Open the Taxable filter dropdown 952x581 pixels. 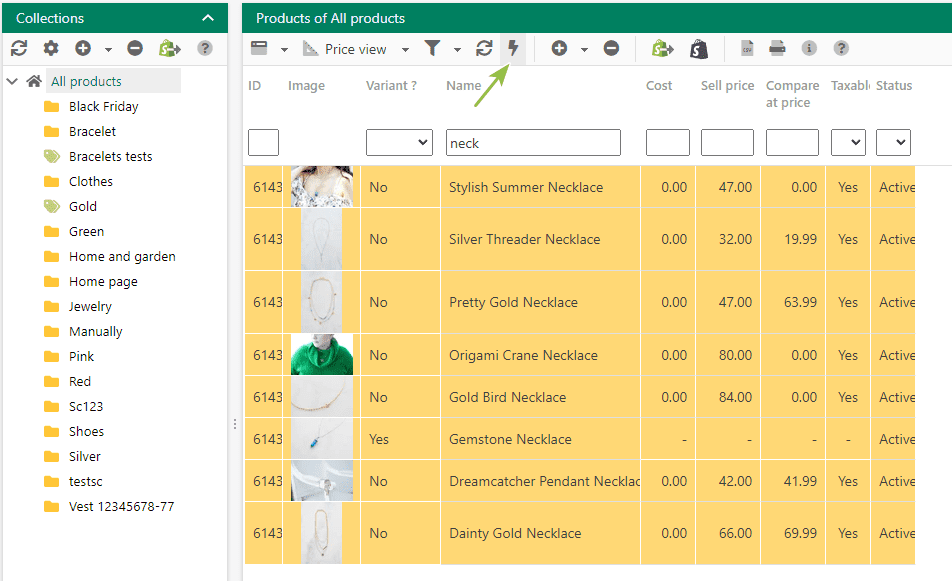[848, 143]
